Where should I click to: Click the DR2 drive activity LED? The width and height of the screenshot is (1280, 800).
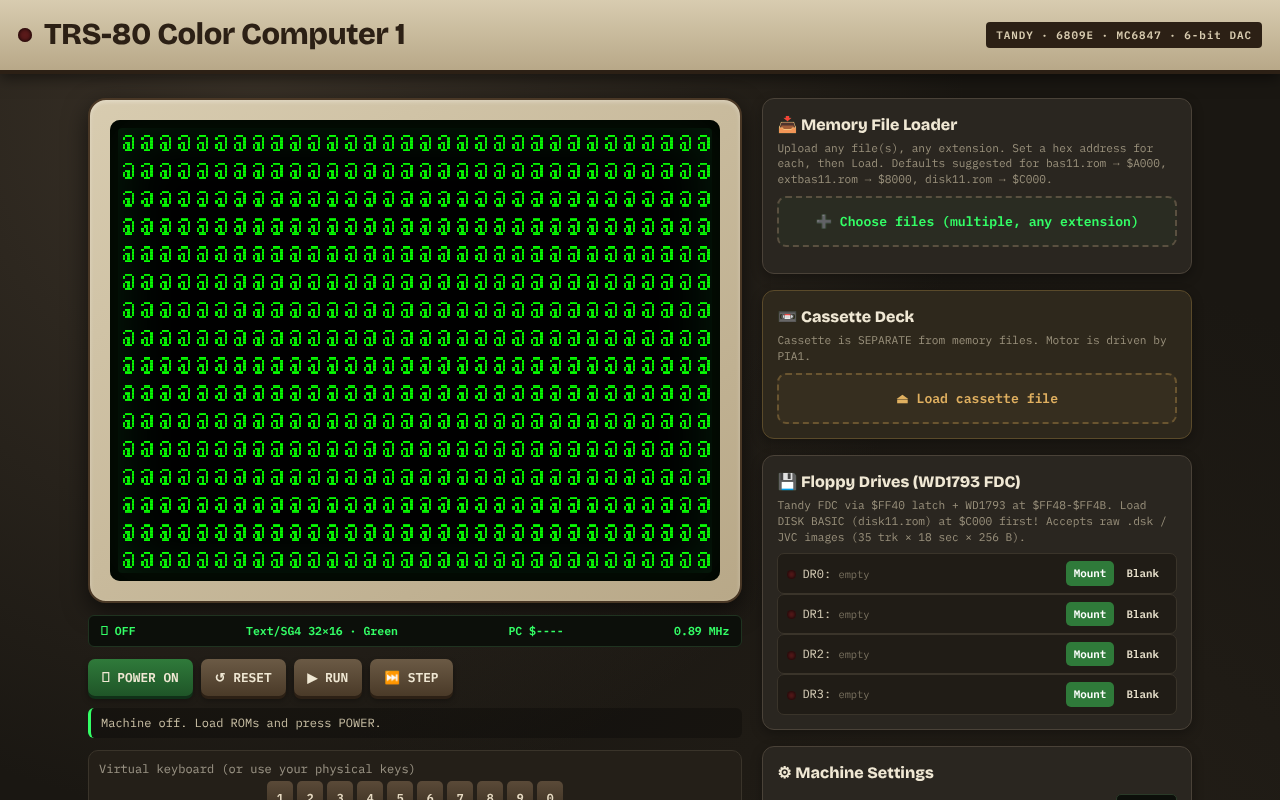click(x=791, y=655)
